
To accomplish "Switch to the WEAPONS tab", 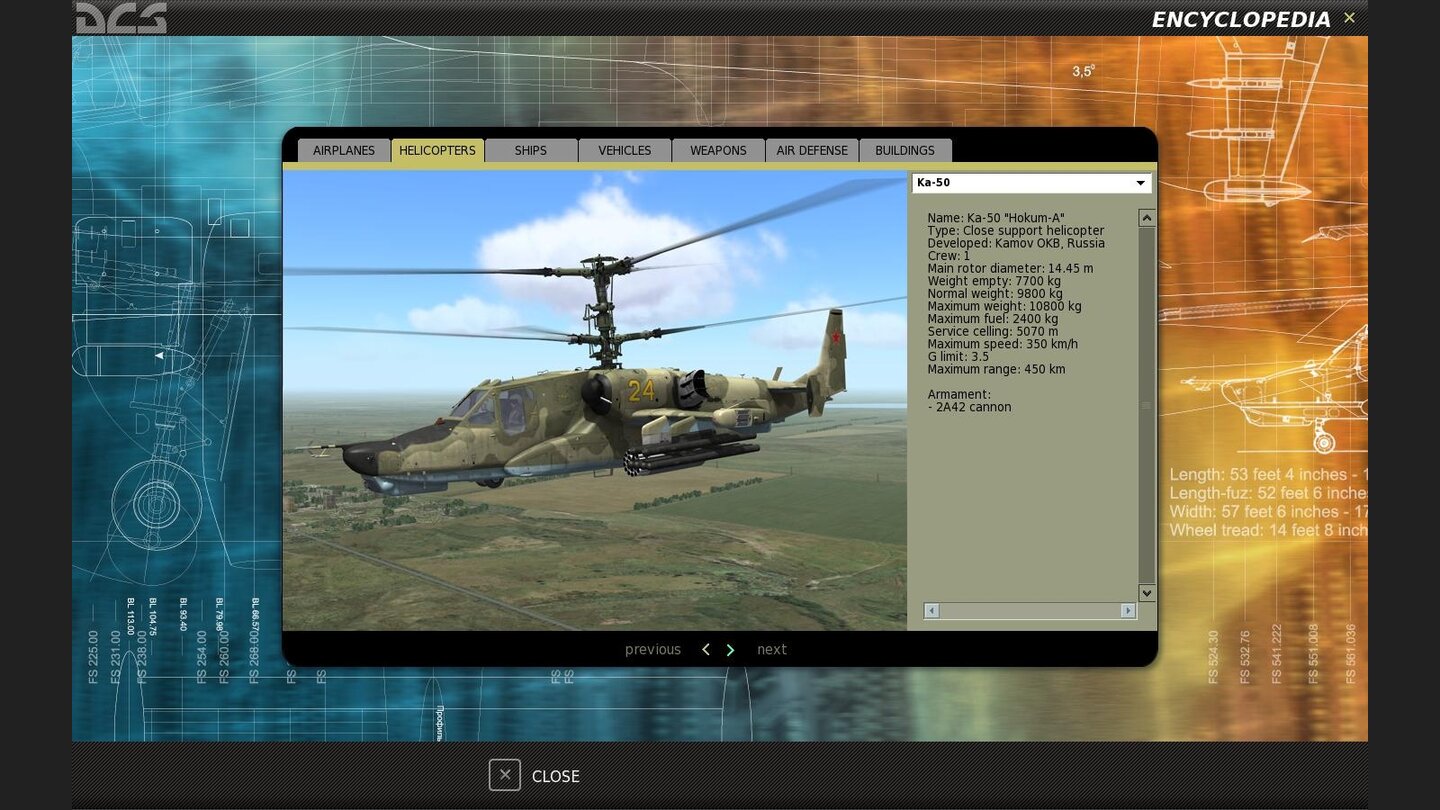I will pyautogui.click(x=718, y=150).
